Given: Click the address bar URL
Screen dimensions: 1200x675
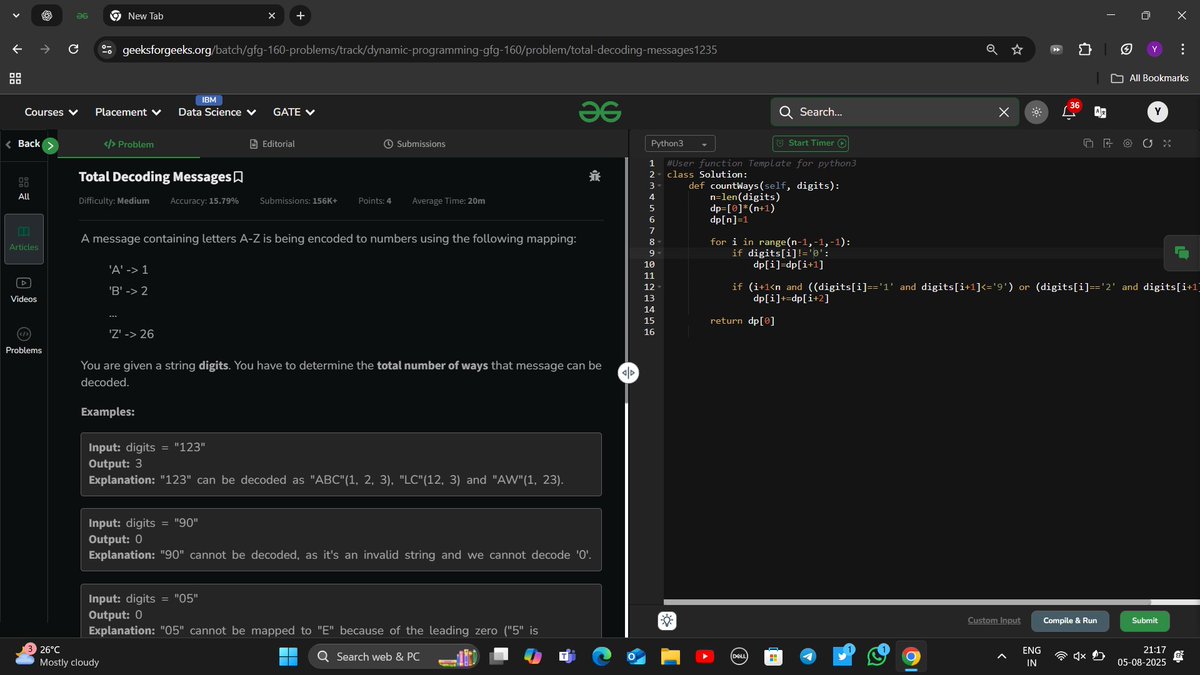Looking at the screenshot, I should coord(420,49).
